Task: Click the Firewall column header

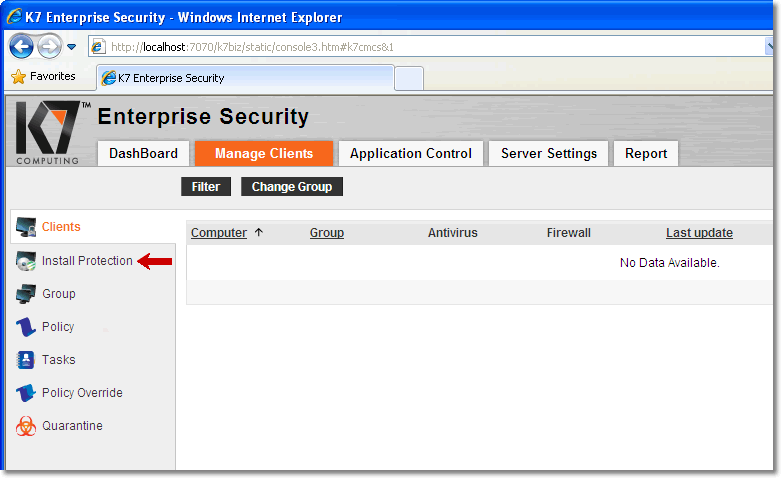Action: coord(569,233)
